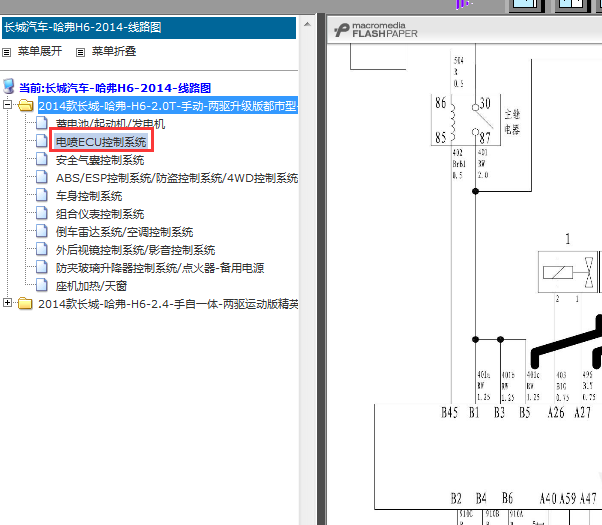602x525 pixels.
Task: Click the page icon beside 防夹玻璃升降器控制系统
Action: [x=41, y=267]
